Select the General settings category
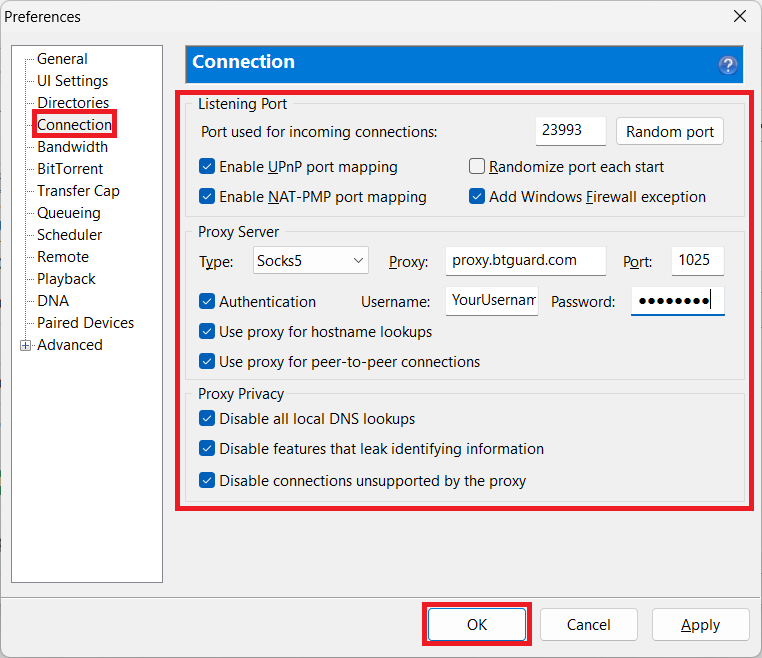This screenshot has width=762, height=658. point(62,59)
